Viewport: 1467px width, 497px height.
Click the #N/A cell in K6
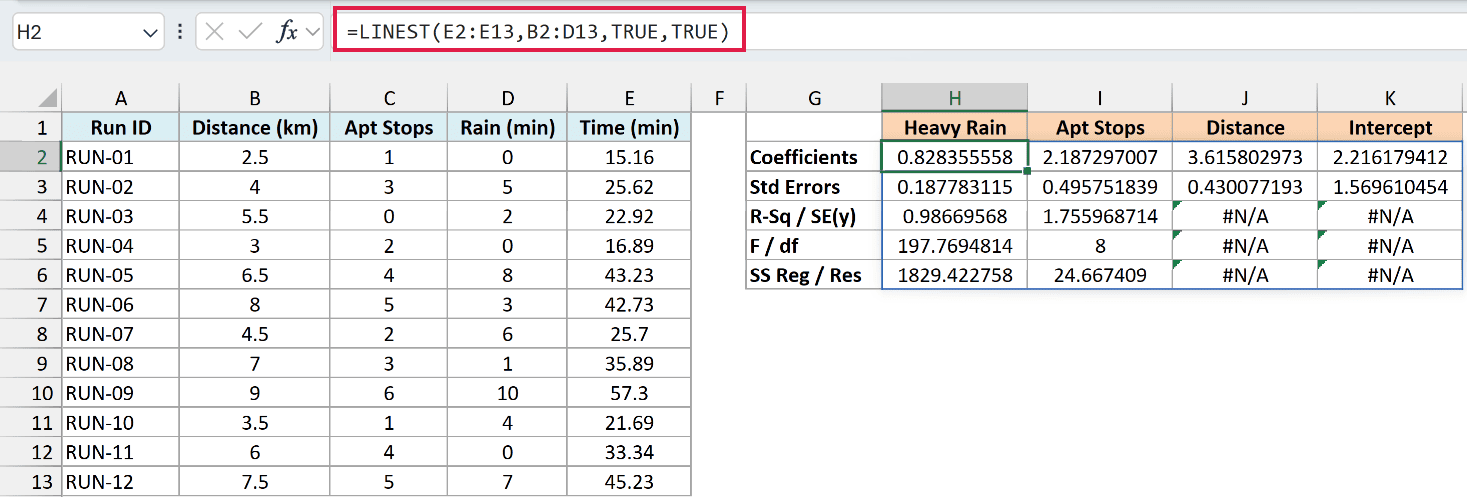pyautogui.click(x=1390, y=275)
